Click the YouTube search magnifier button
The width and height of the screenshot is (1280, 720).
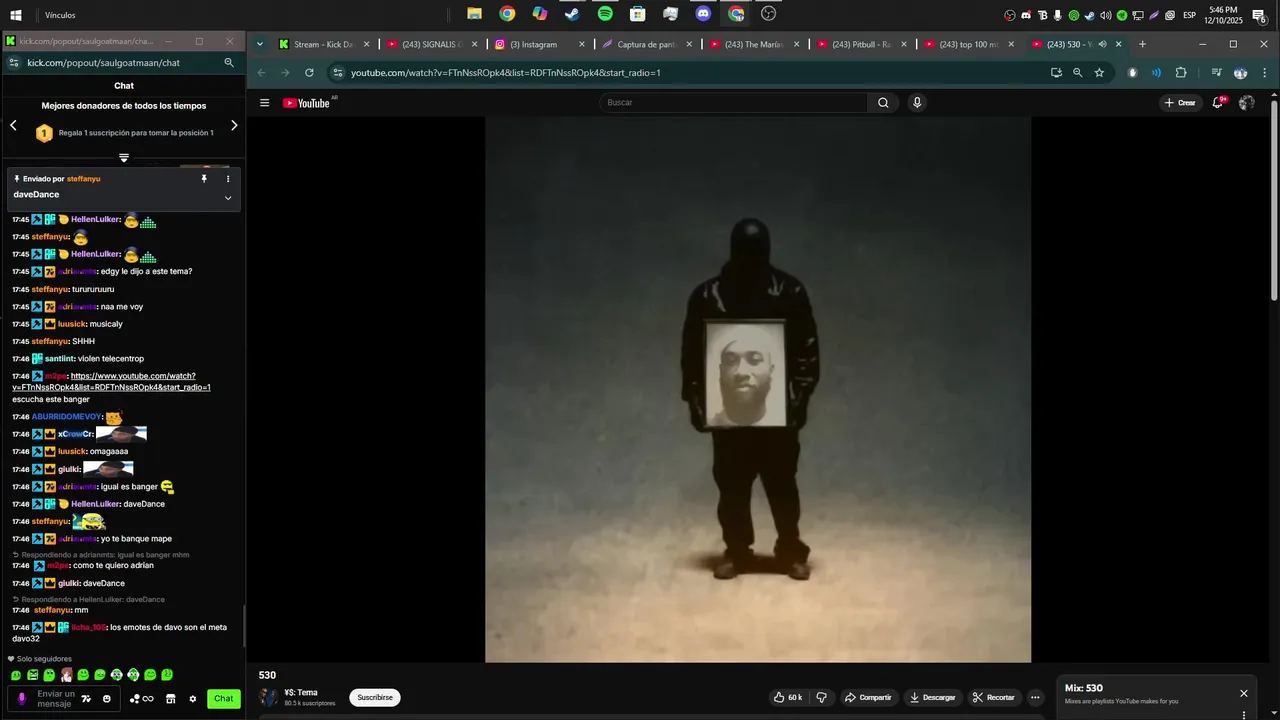883,103
